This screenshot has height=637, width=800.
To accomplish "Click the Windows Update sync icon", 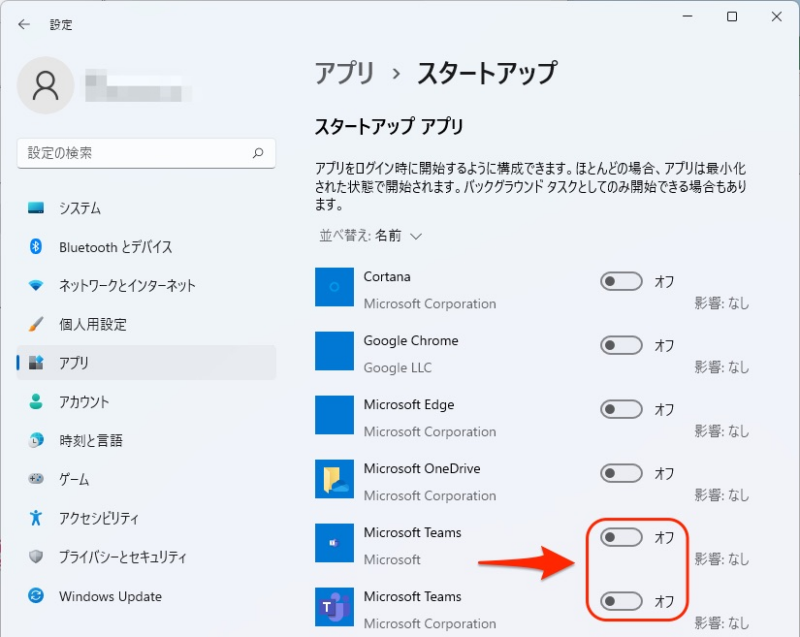I will [x=36, y=595].
